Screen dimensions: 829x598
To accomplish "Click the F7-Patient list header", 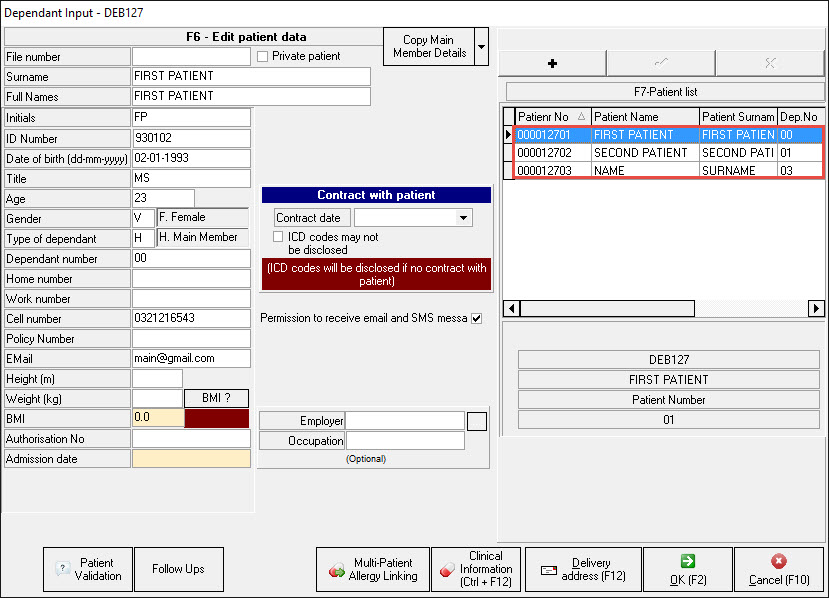I will 665,92.
